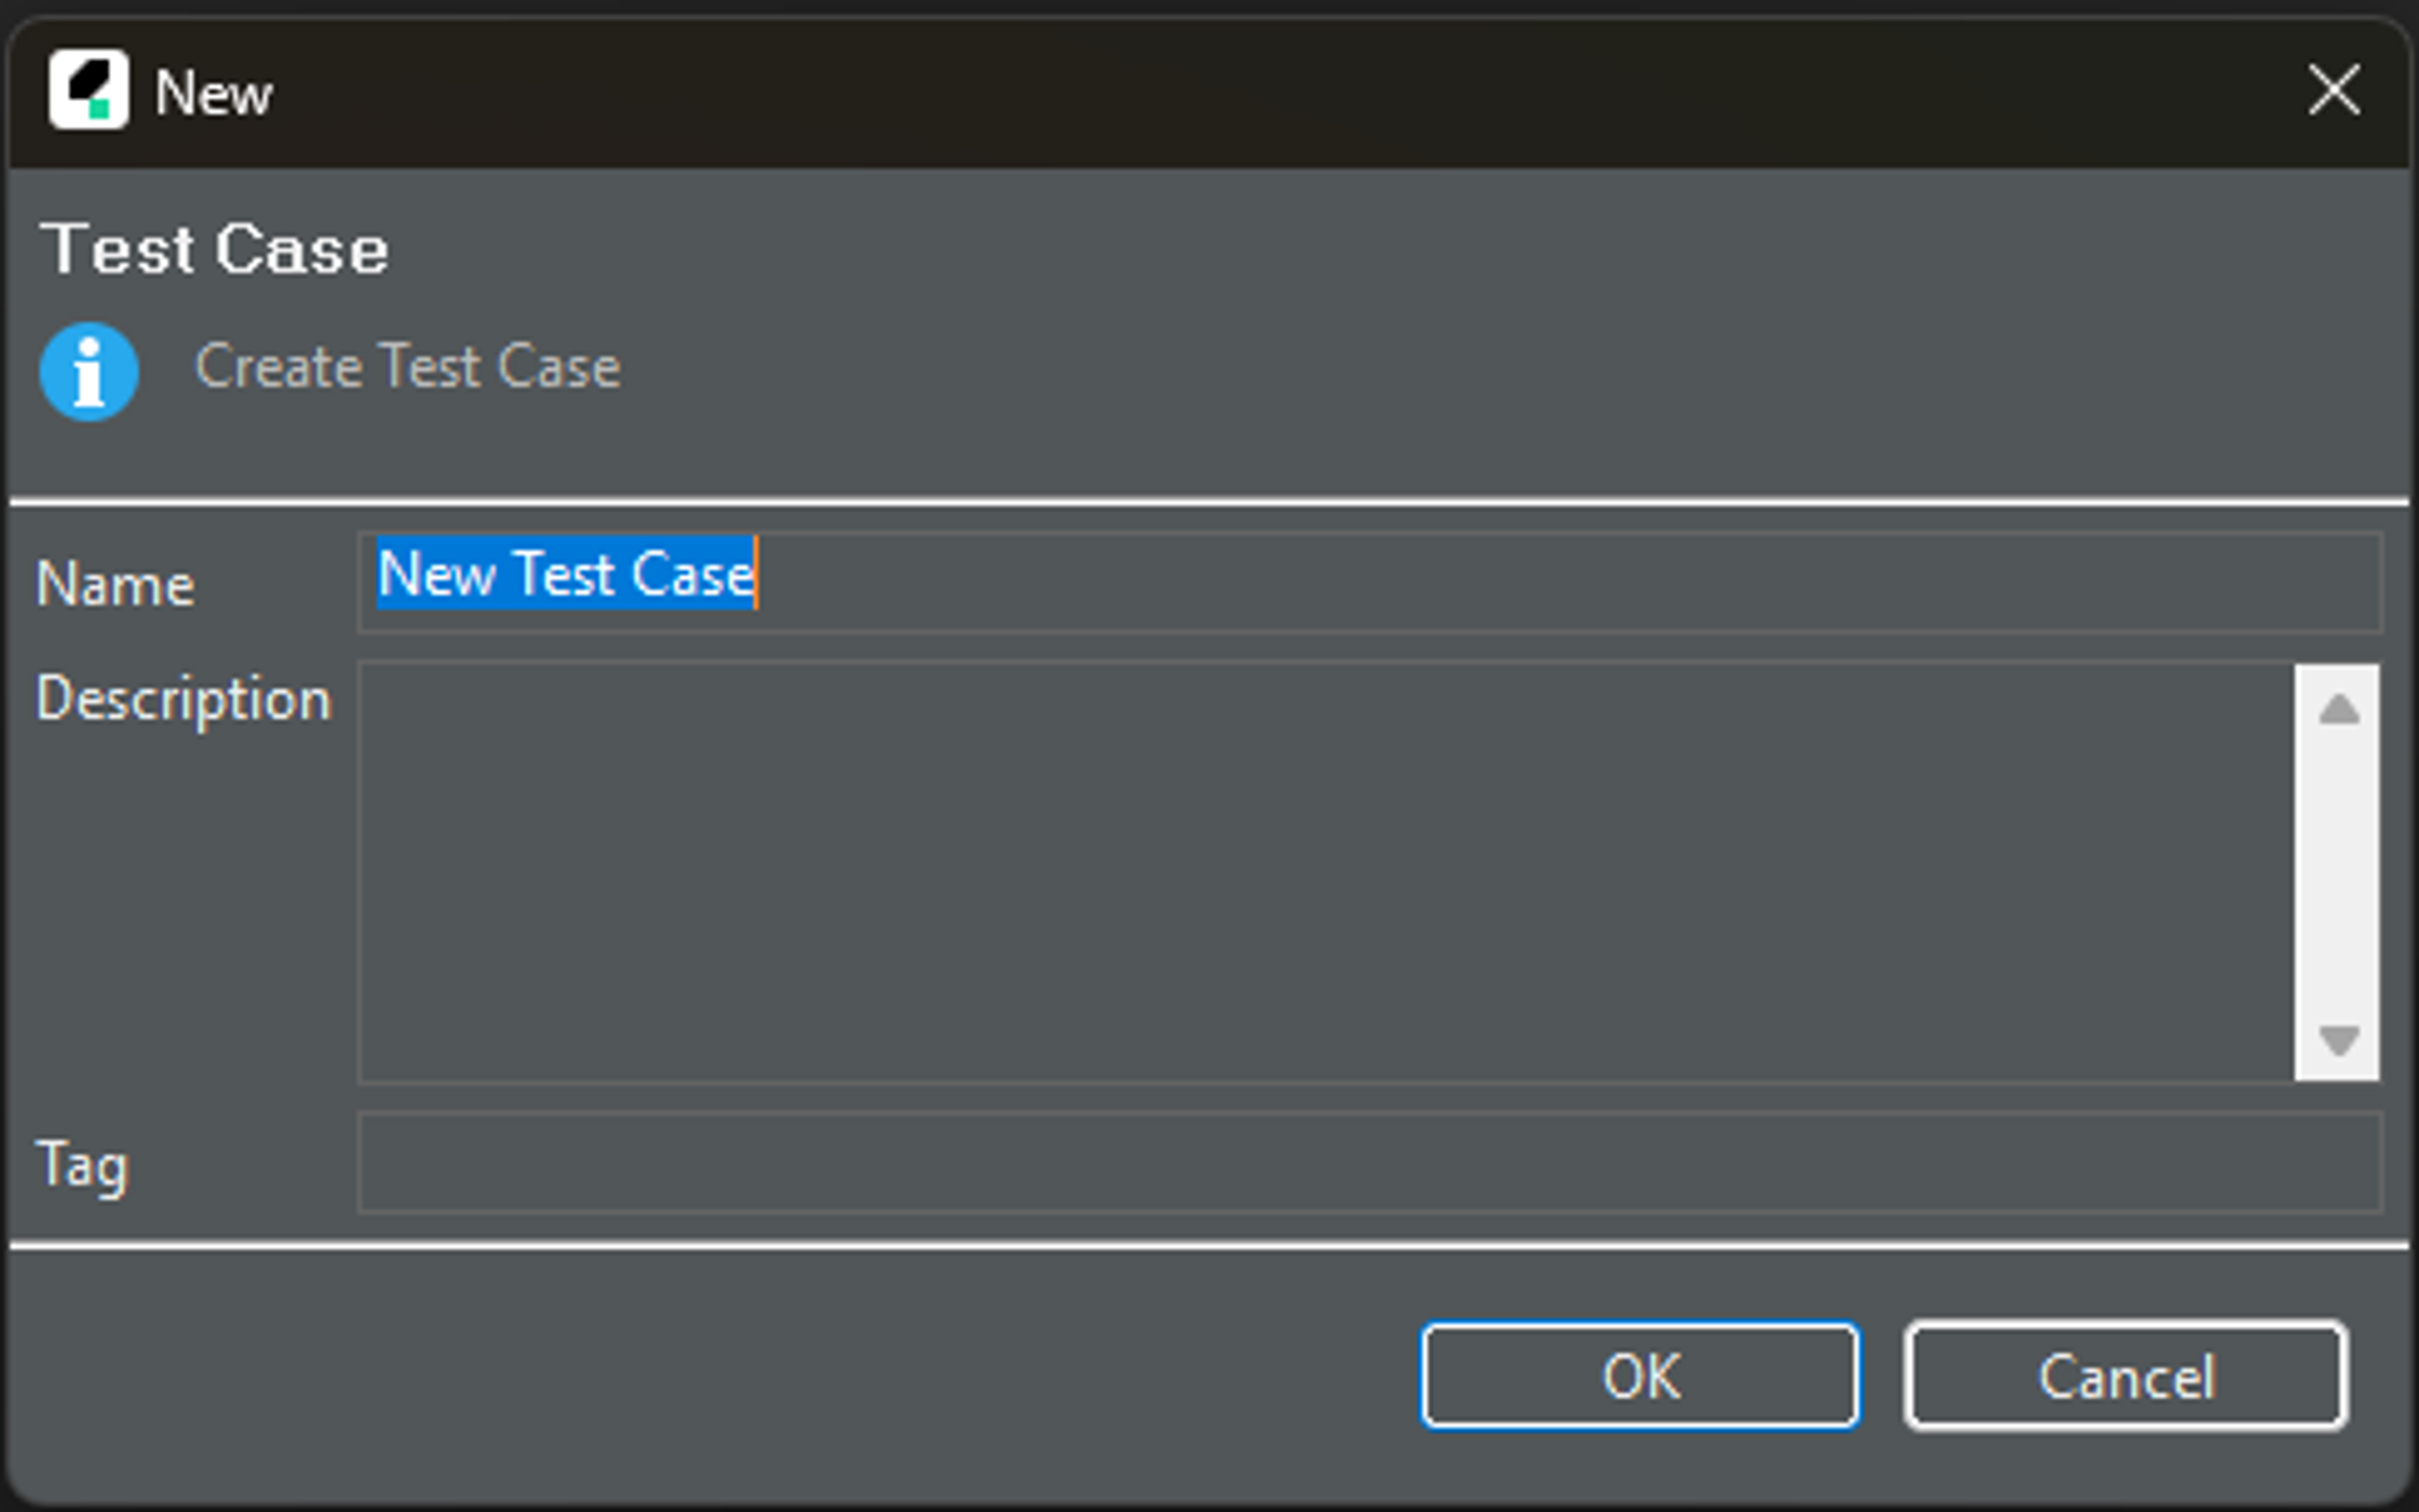Click the empty footer area beside OK

point(700,1376)
